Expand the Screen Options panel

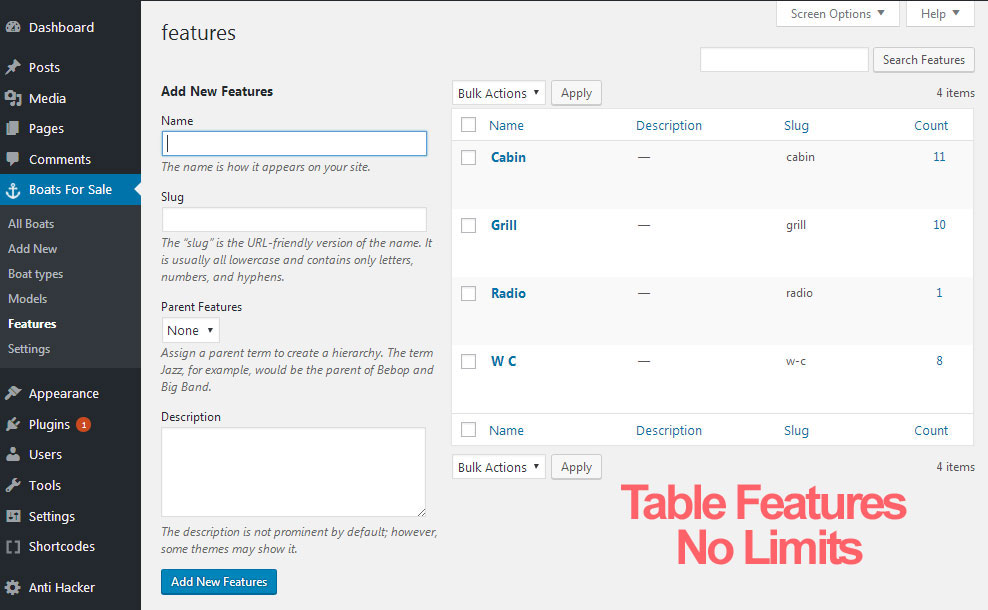point(837,14)
